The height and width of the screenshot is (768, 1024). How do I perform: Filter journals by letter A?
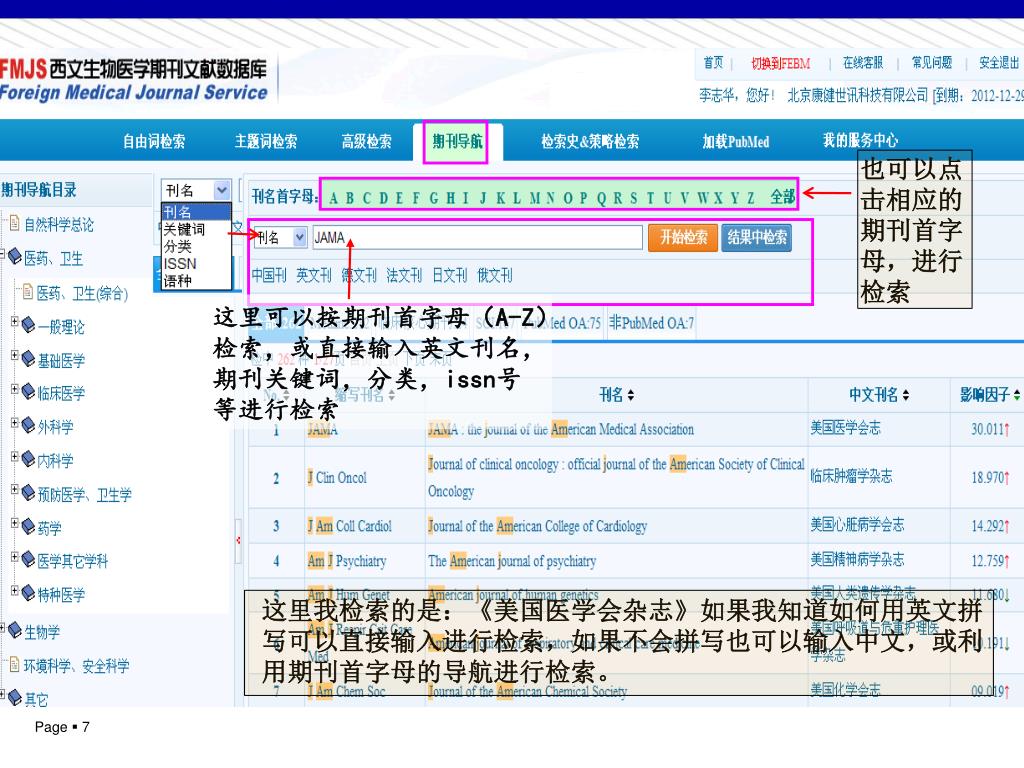[333, 198]
